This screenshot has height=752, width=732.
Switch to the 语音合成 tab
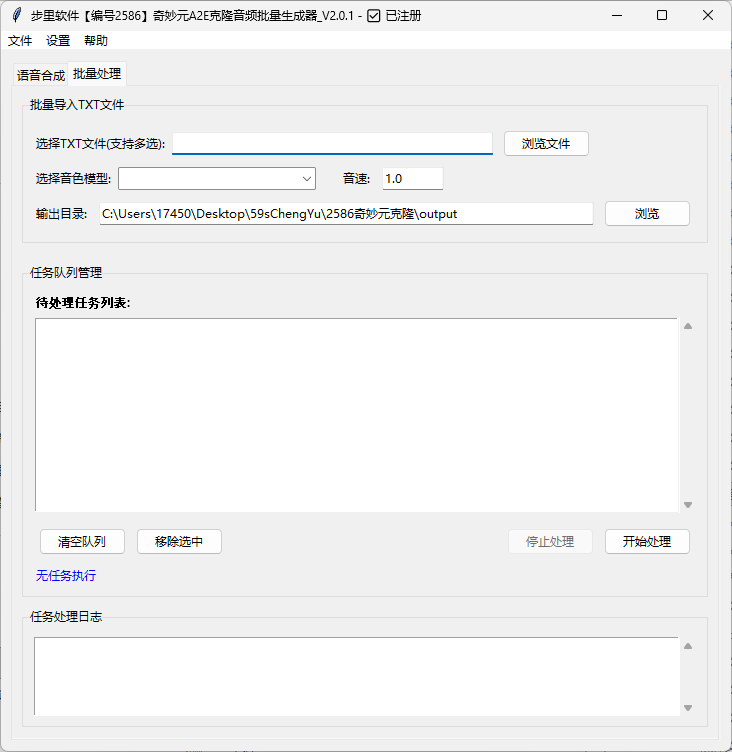pos(40,75)
